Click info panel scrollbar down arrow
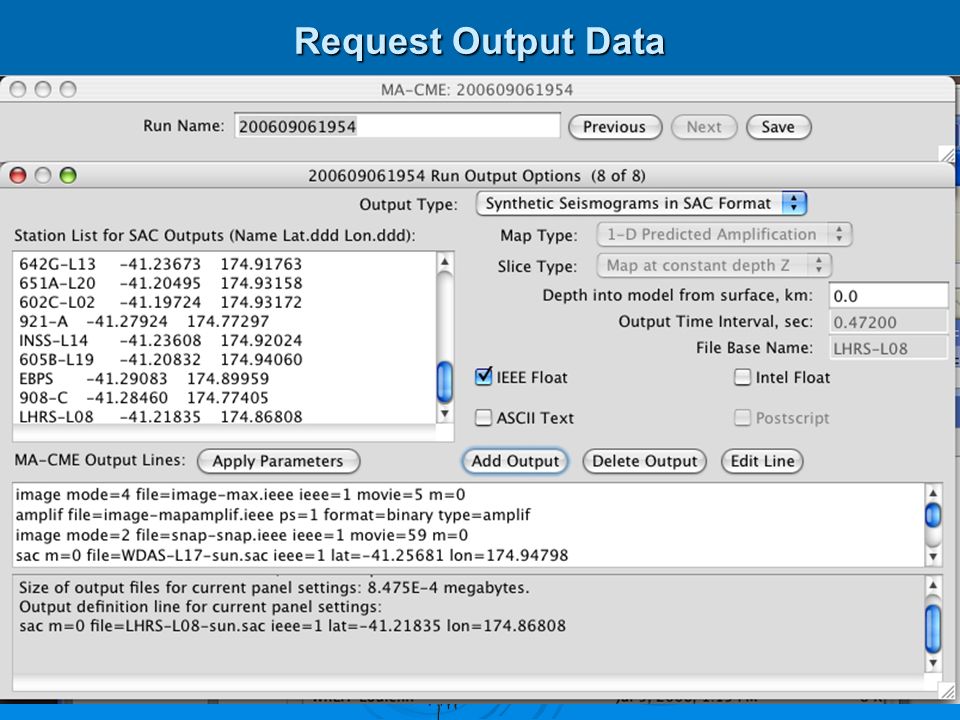The width and height of the screenshot is (960, 720). (x=932, y=662)
